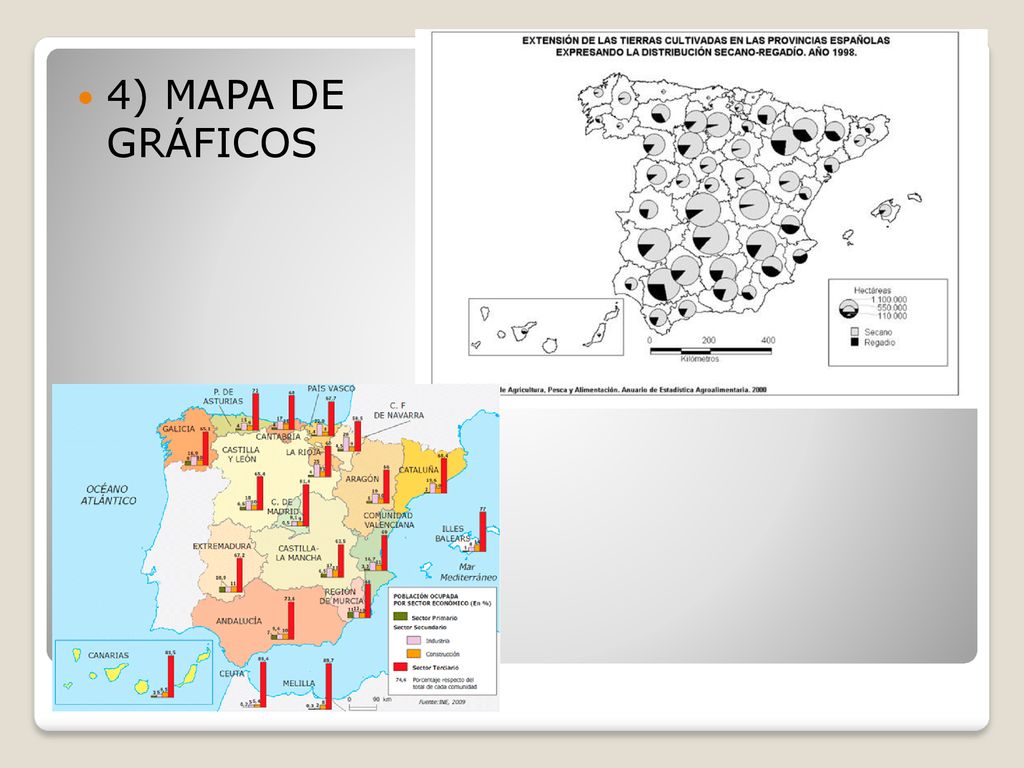The height and width of the screenshot is (768, 1024).
Task: Click the "GALICIA" region label
Action: click(178, 428)
